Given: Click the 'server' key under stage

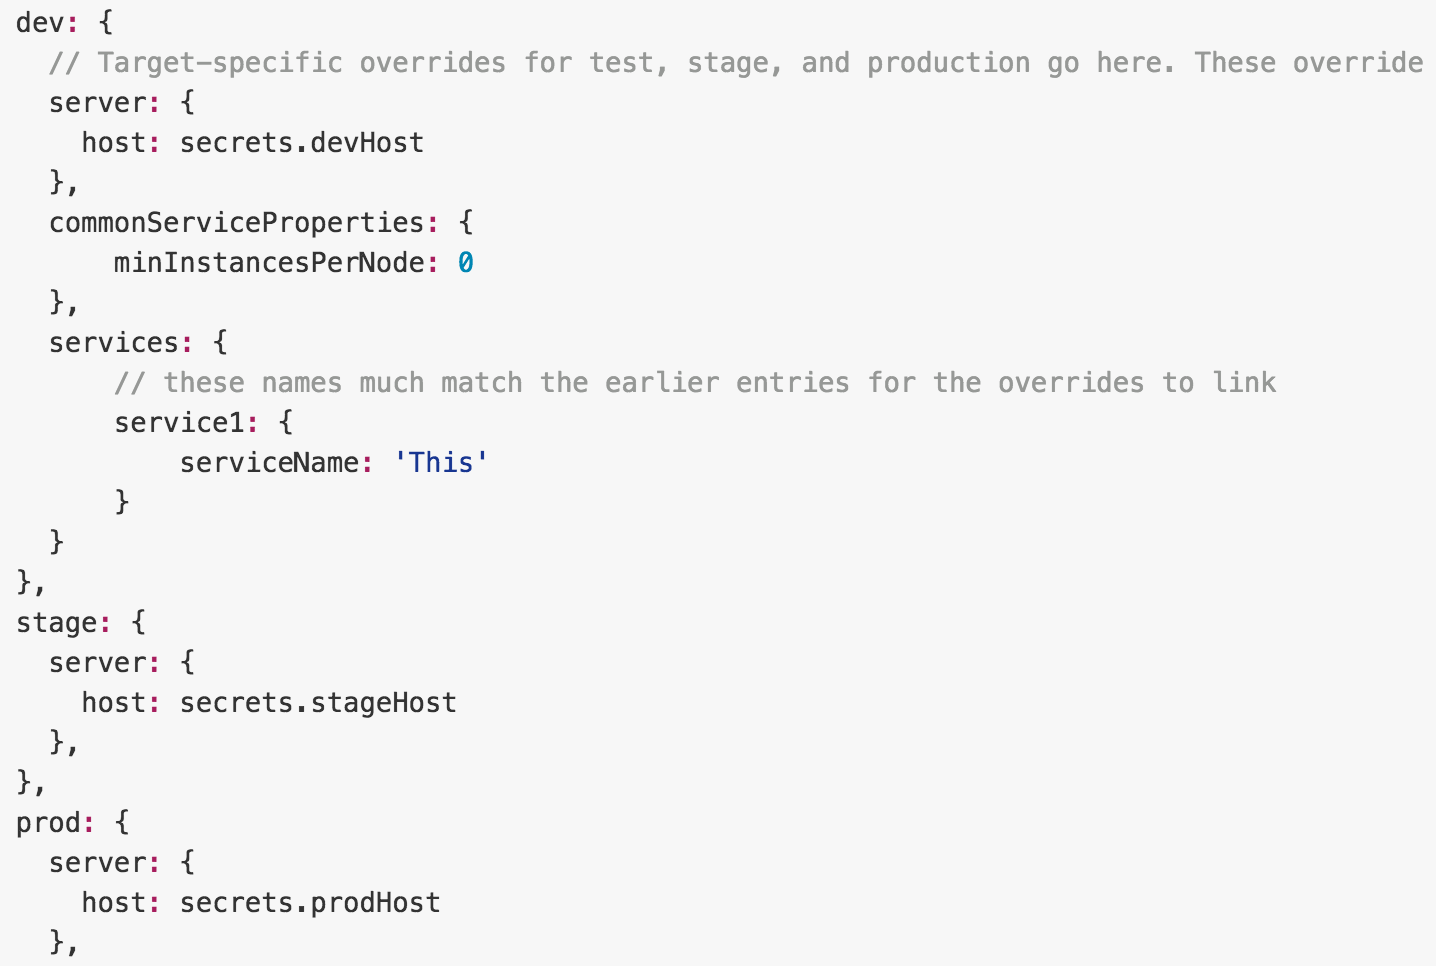Looking at the screenshot, I should click(x=97, y=663).
